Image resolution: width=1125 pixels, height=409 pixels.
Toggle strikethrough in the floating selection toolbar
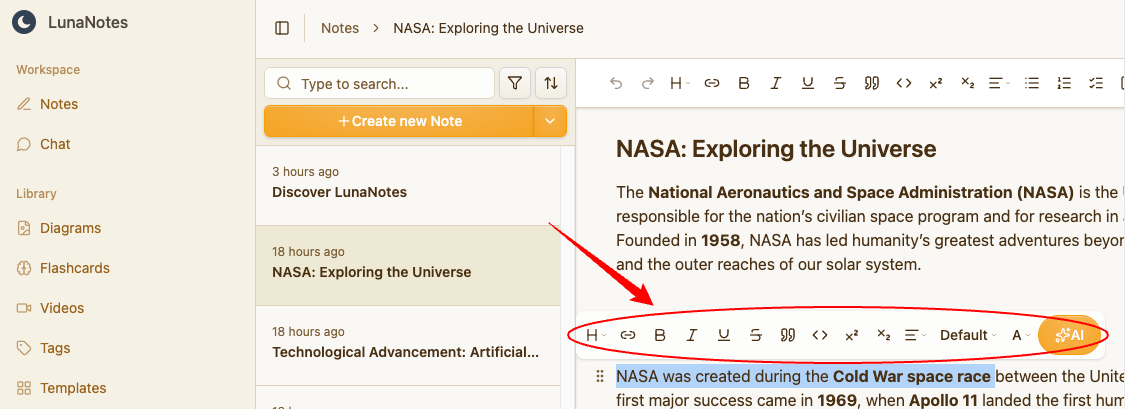click(756, 335)
